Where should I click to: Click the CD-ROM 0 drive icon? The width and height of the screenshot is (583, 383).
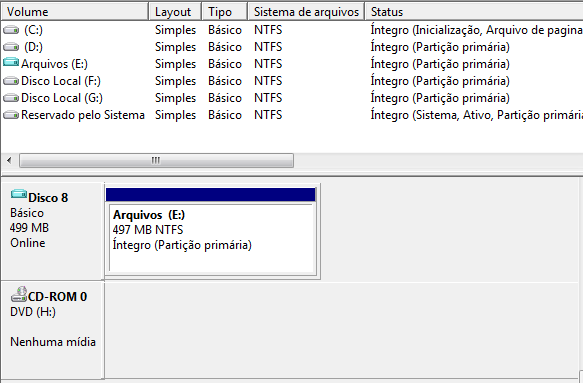coord(19,294)
